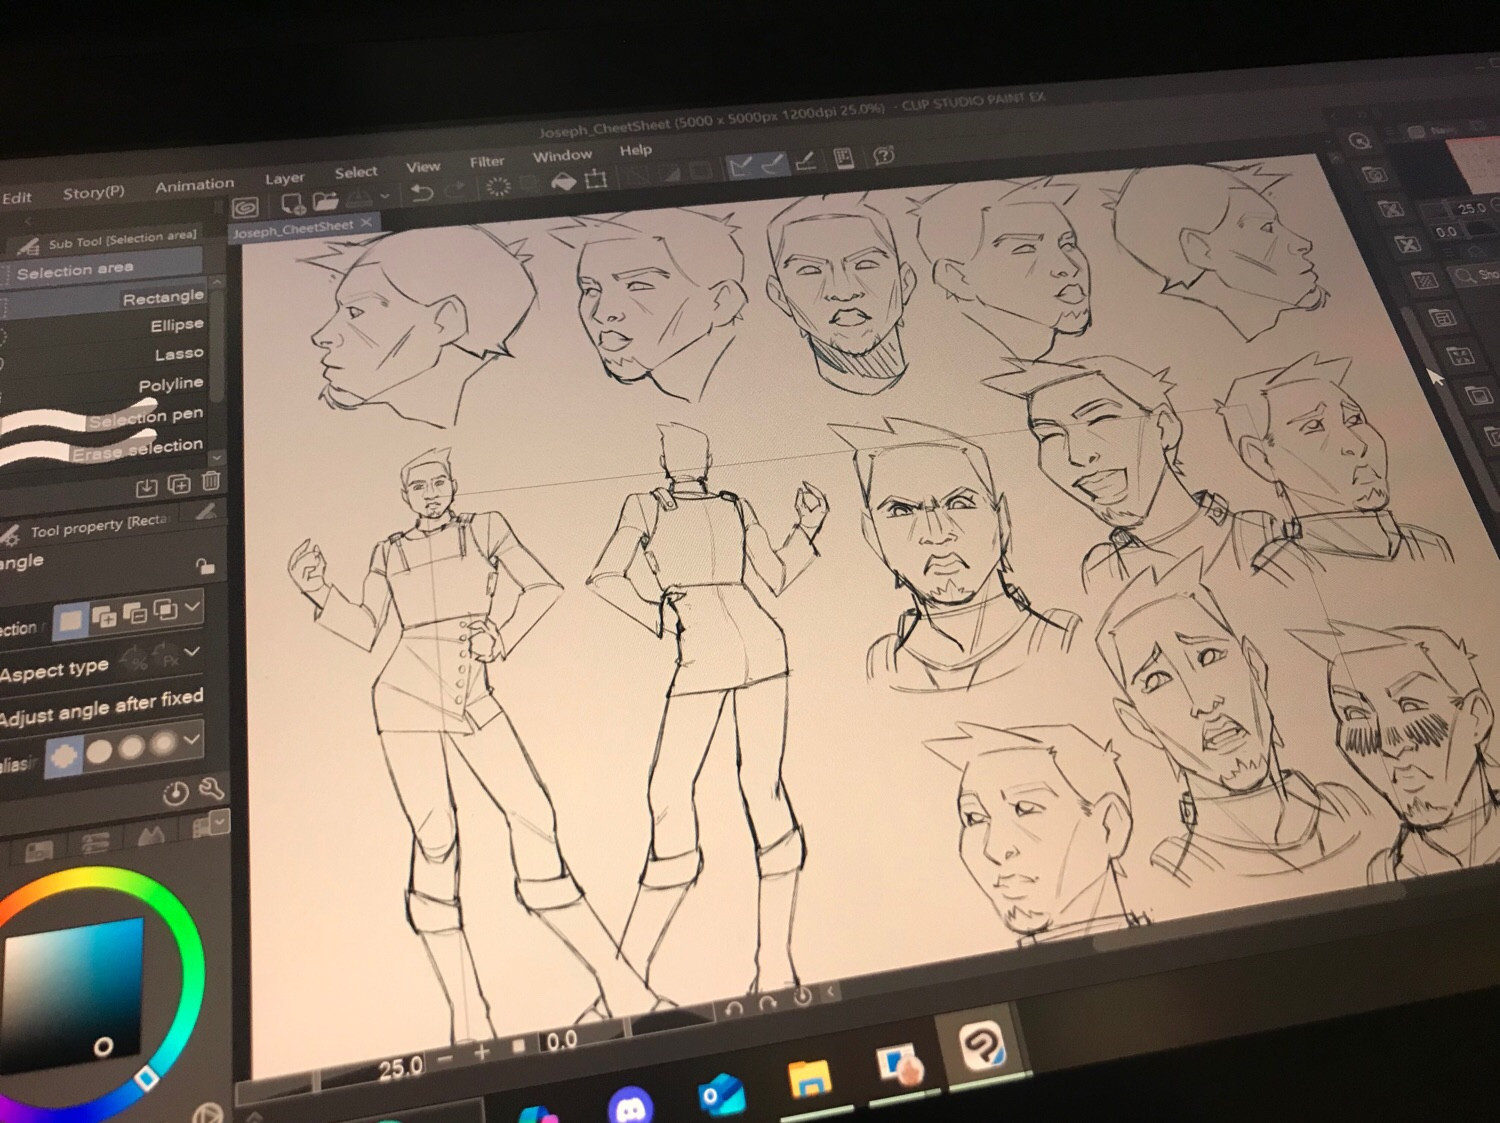Open the Edit menu
Screen dimensions: 1500x1123
[16, 198]
